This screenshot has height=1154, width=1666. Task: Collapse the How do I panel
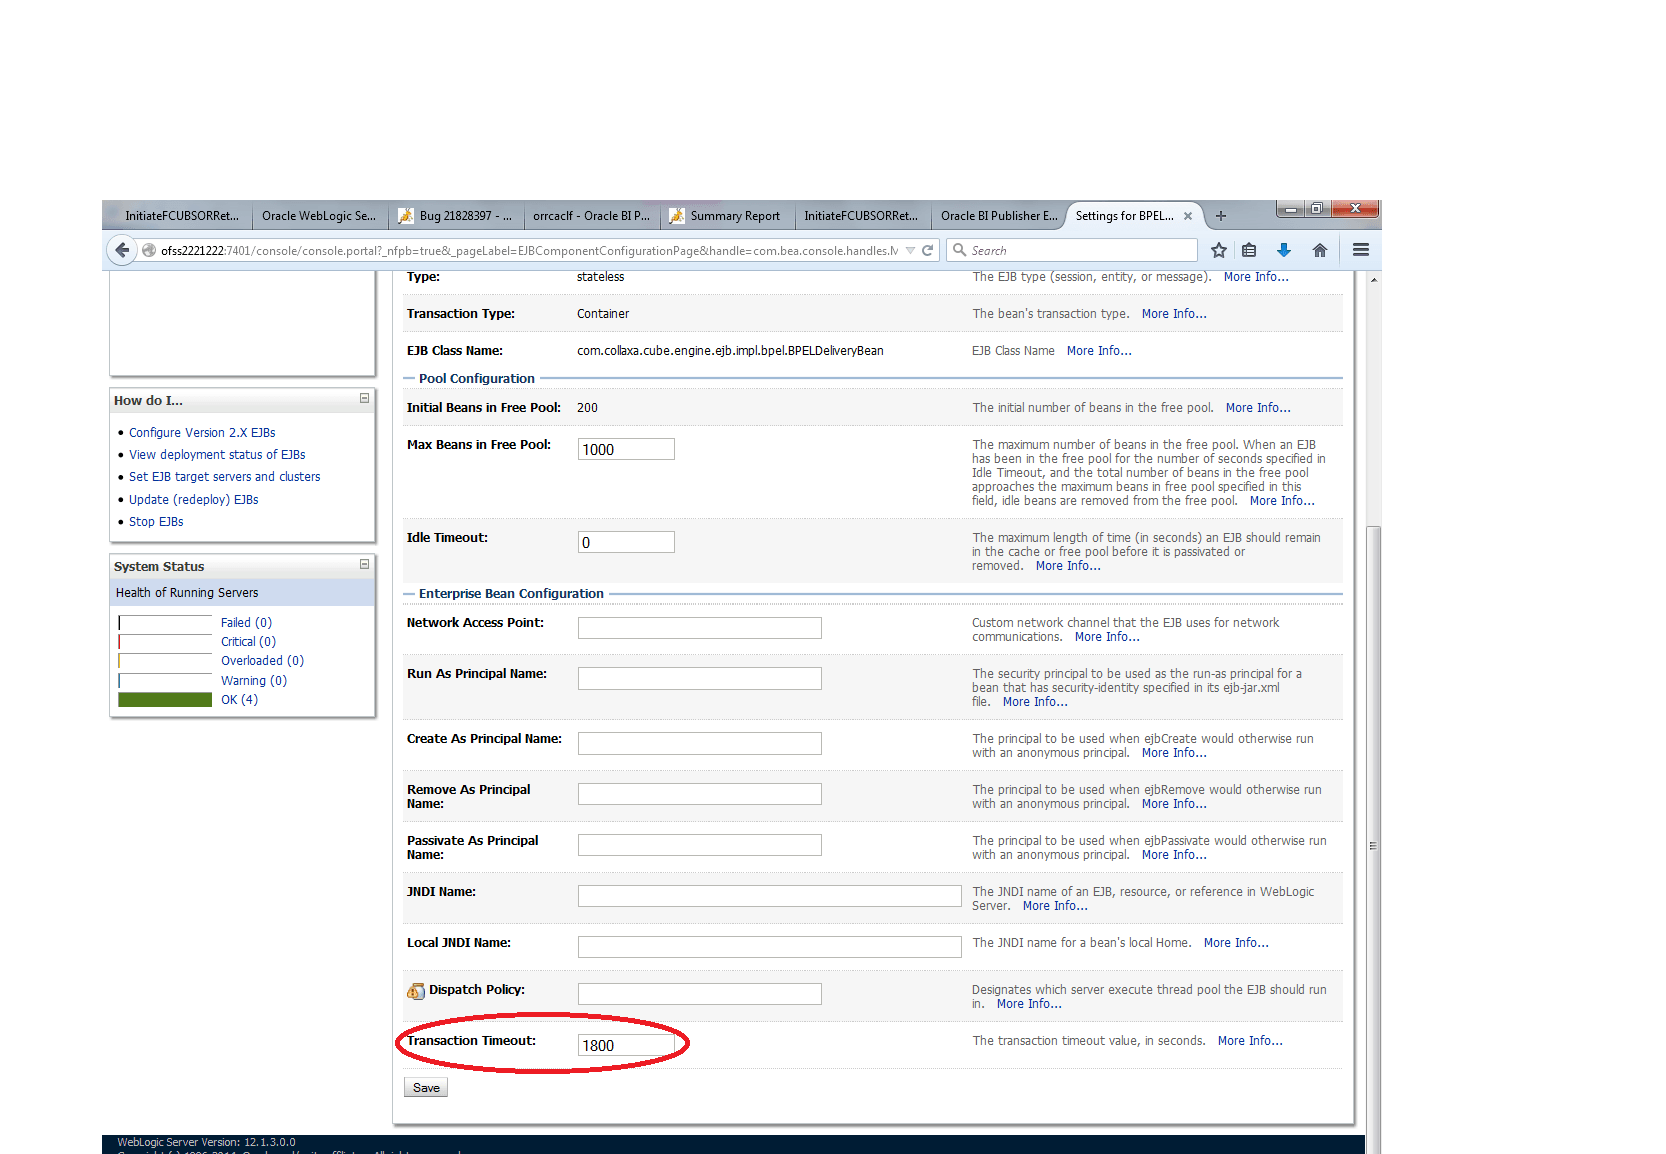(364, 398)
